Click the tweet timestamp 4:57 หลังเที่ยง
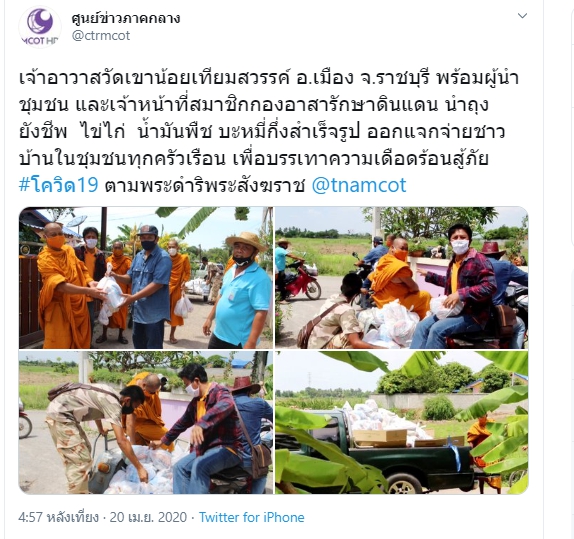 [x=59, y=517]
